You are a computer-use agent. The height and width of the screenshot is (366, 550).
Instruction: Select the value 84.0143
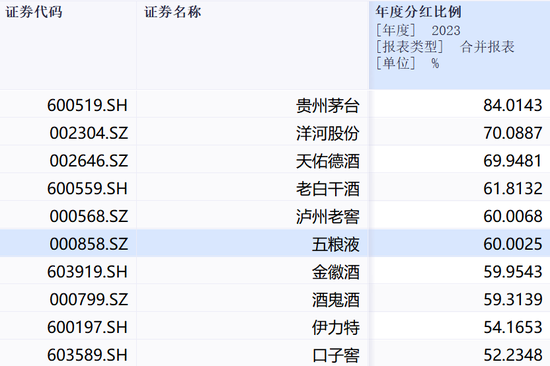pos(513,105)
